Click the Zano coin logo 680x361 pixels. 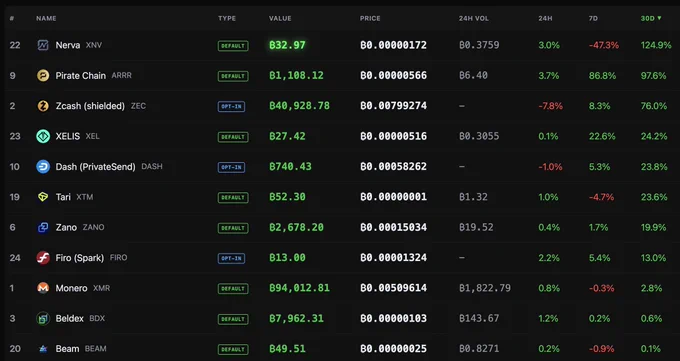click(43, 227)
